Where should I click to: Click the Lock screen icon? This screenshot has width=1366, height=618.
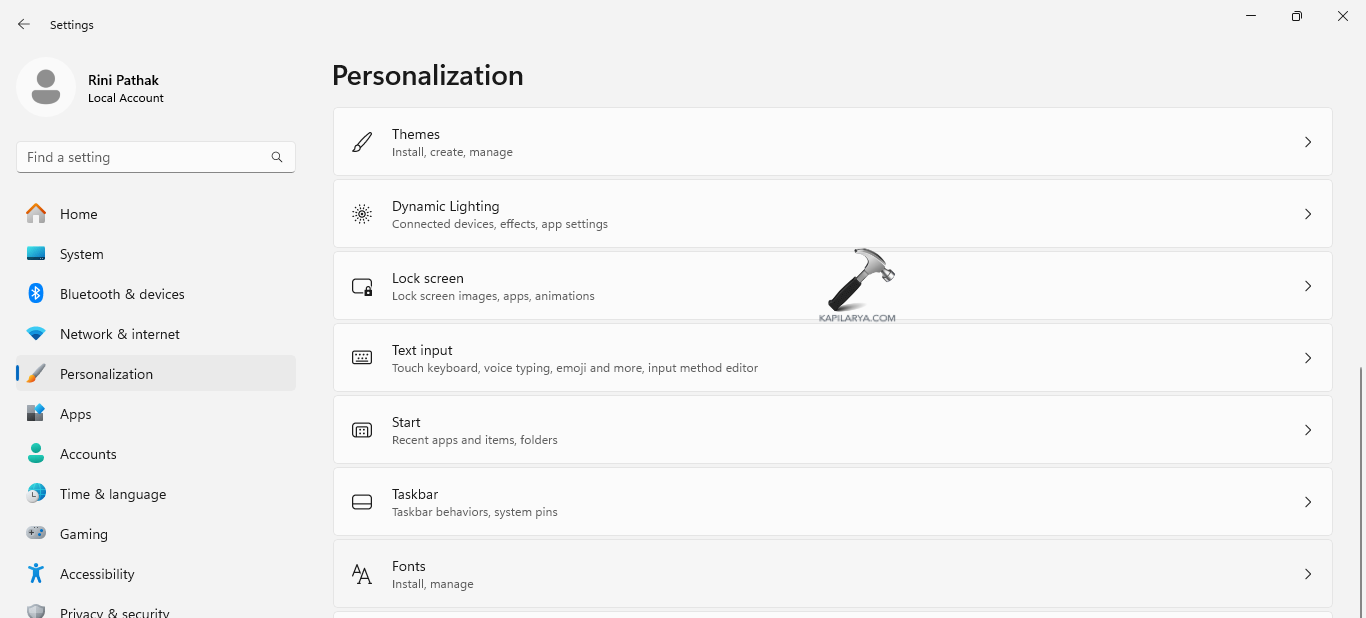coord(362,286)
